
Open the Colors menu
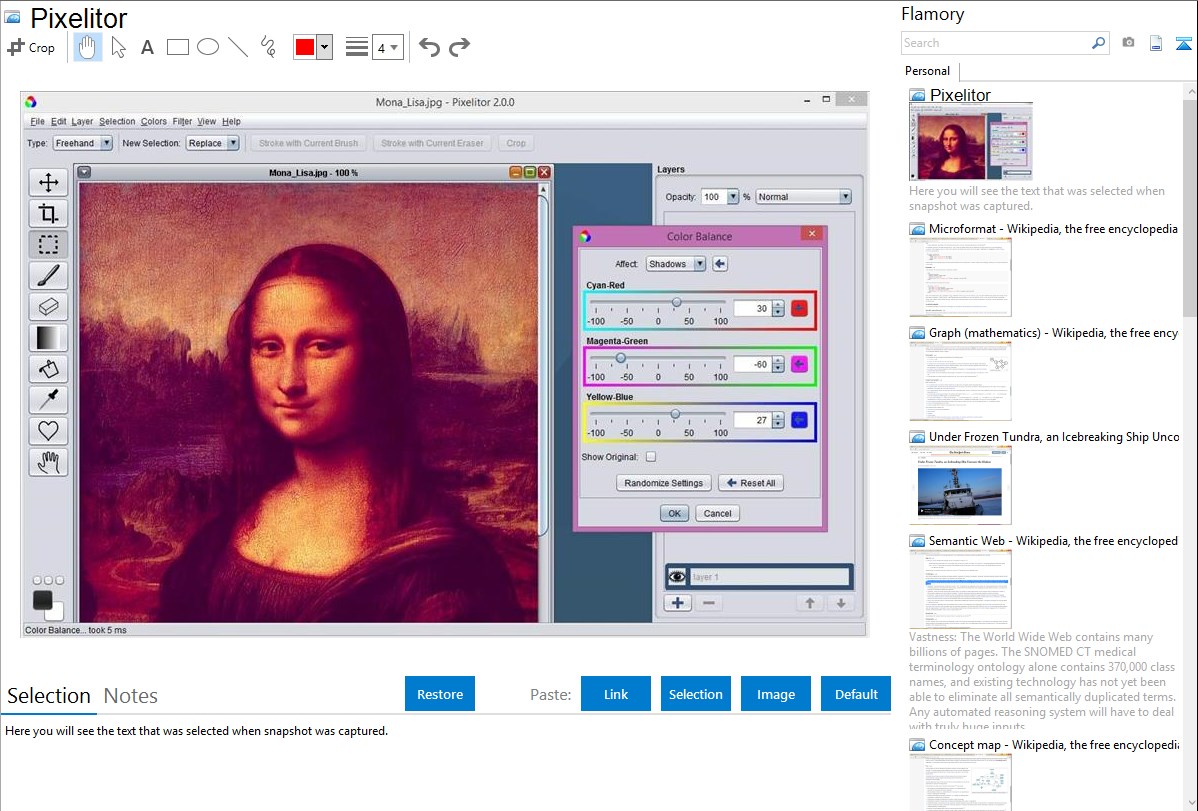(154, 122)
